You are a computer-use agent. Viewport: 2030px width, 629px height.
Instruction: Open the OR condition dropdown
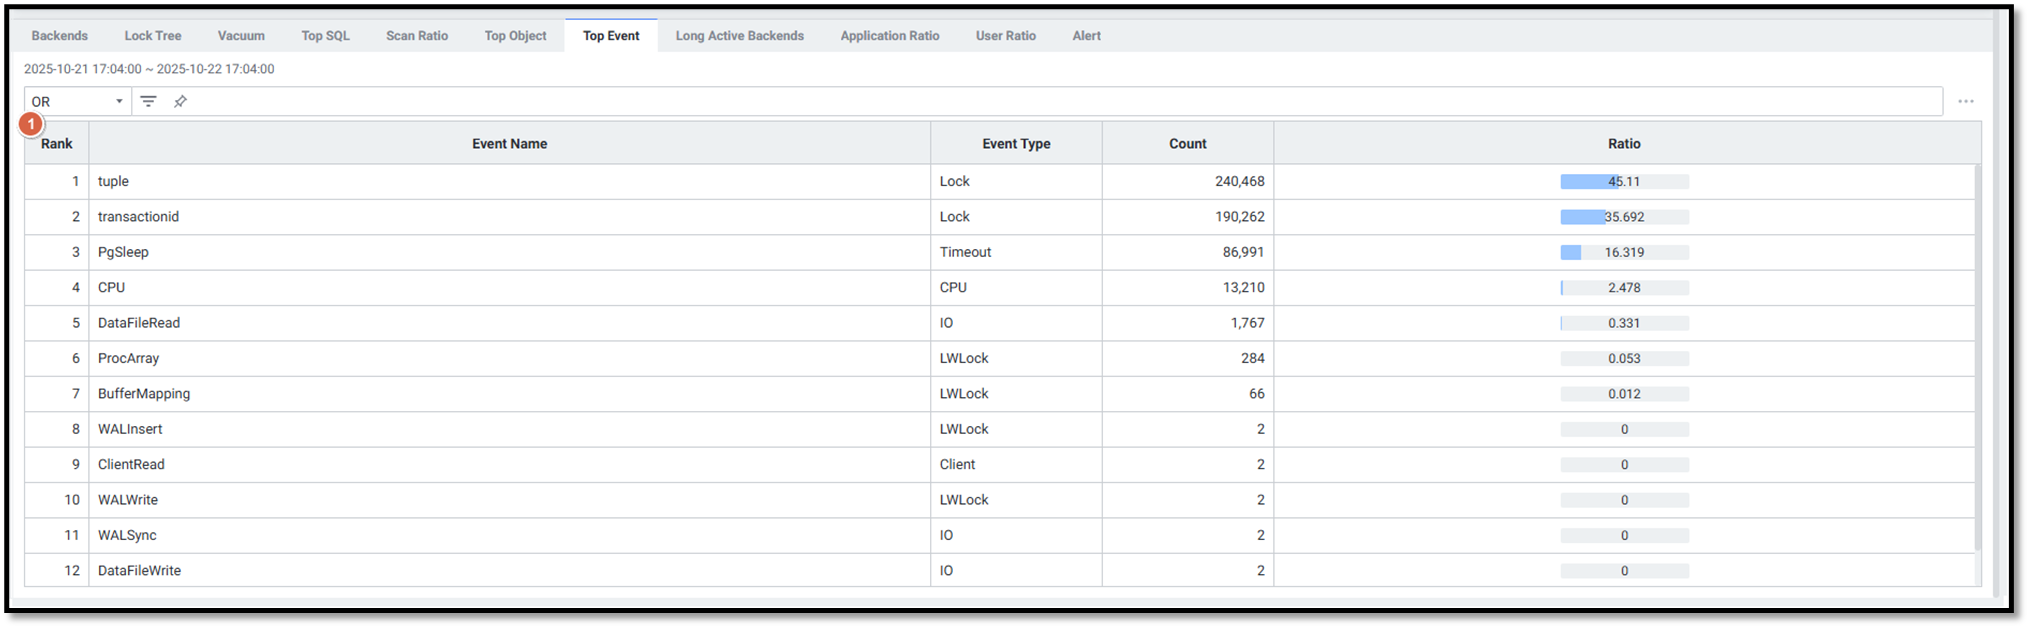click(77, 101)
